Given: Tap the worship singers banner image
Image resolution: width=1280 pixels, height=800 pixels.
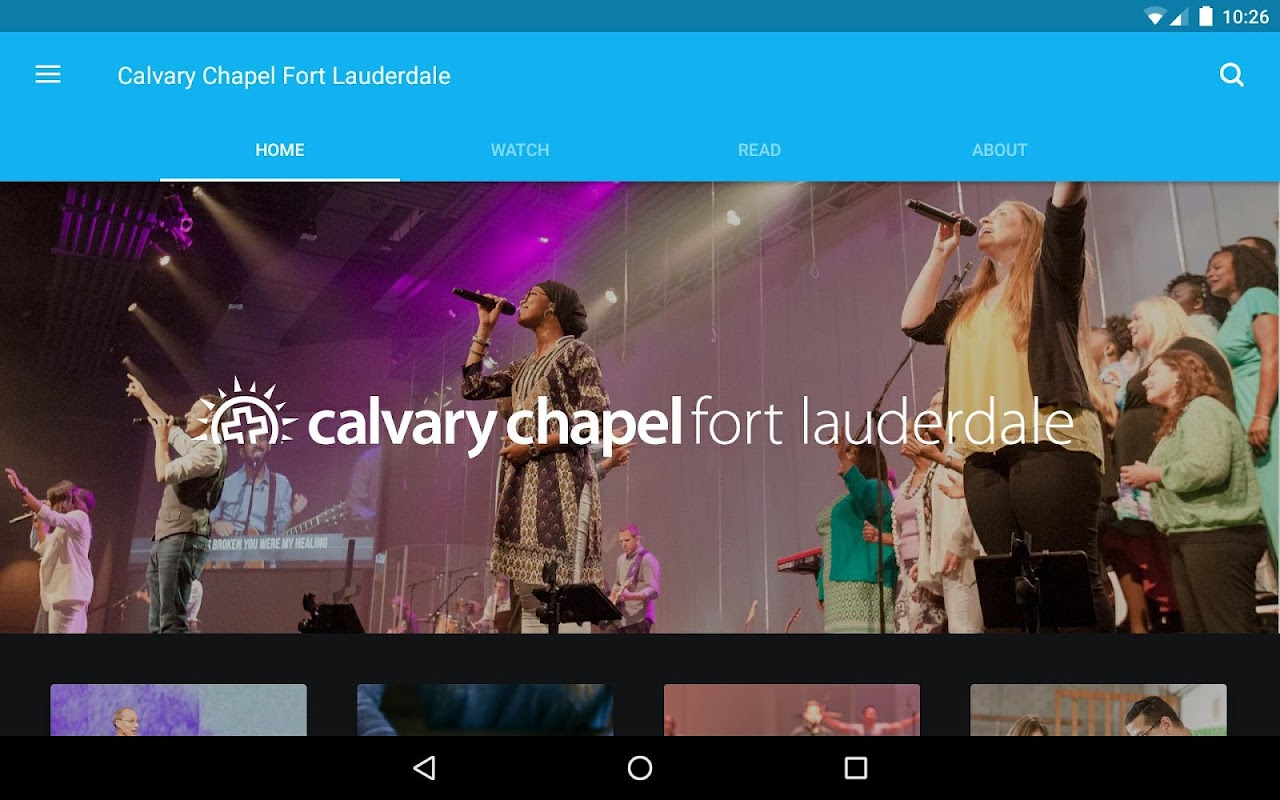Looking at the screenshot, I should point(640,407).
